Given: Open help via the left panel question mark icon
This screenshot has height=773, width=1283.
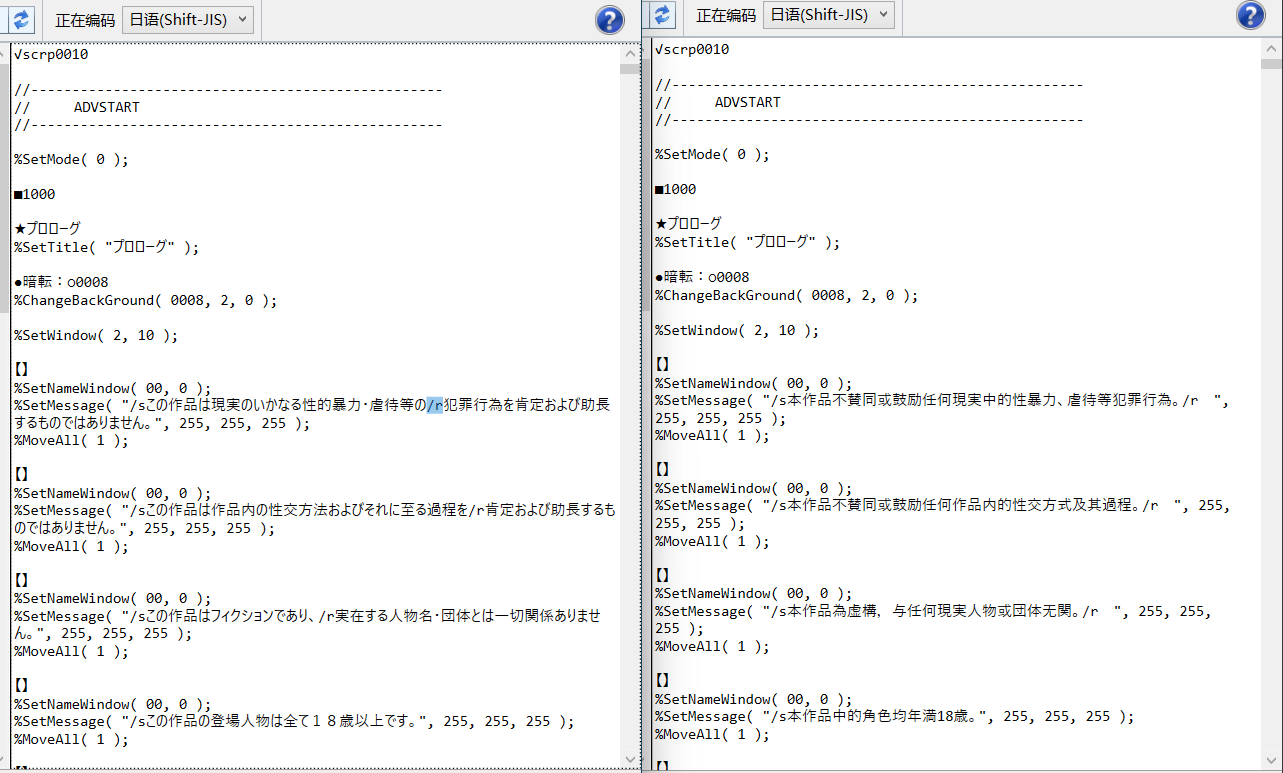Looking at the screenshot, I should coord(609,19).
